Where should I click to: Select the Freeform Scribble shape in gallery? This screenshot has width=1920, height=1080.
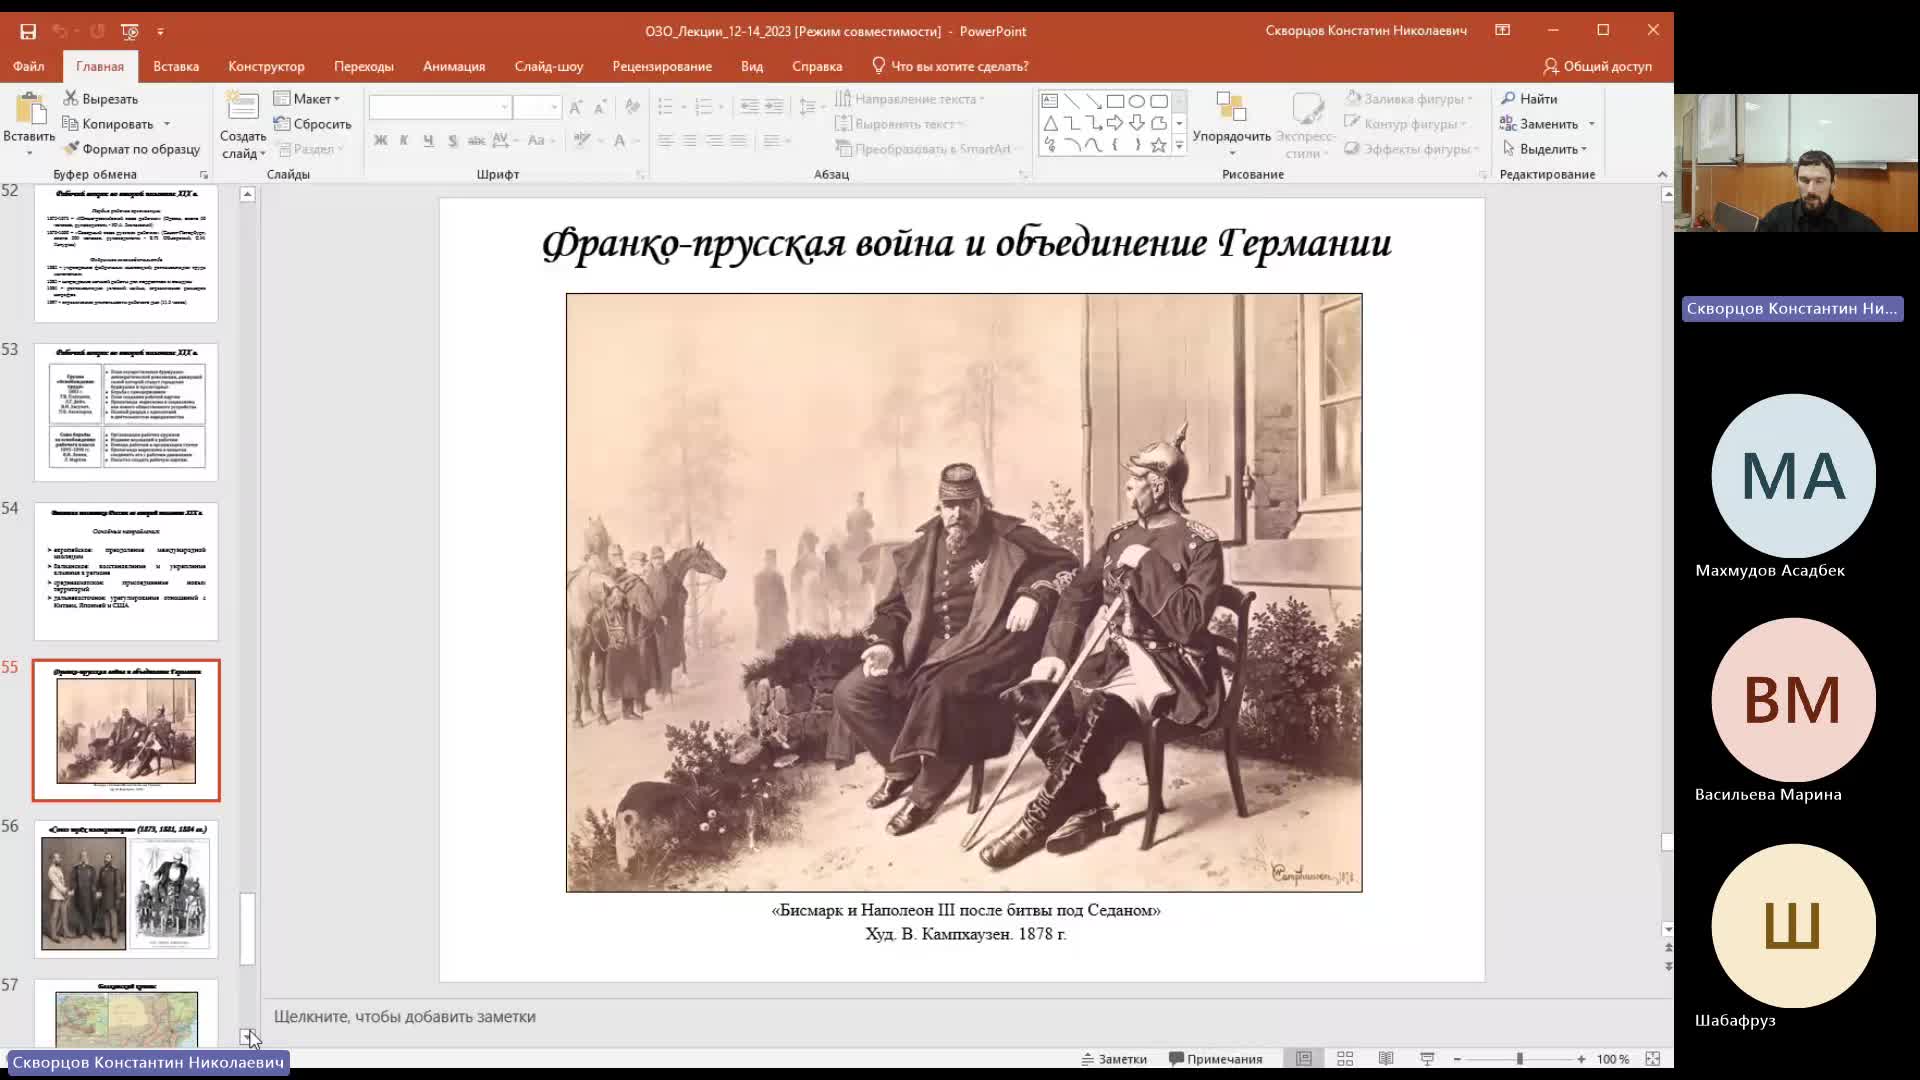(x=1050, y=145)
